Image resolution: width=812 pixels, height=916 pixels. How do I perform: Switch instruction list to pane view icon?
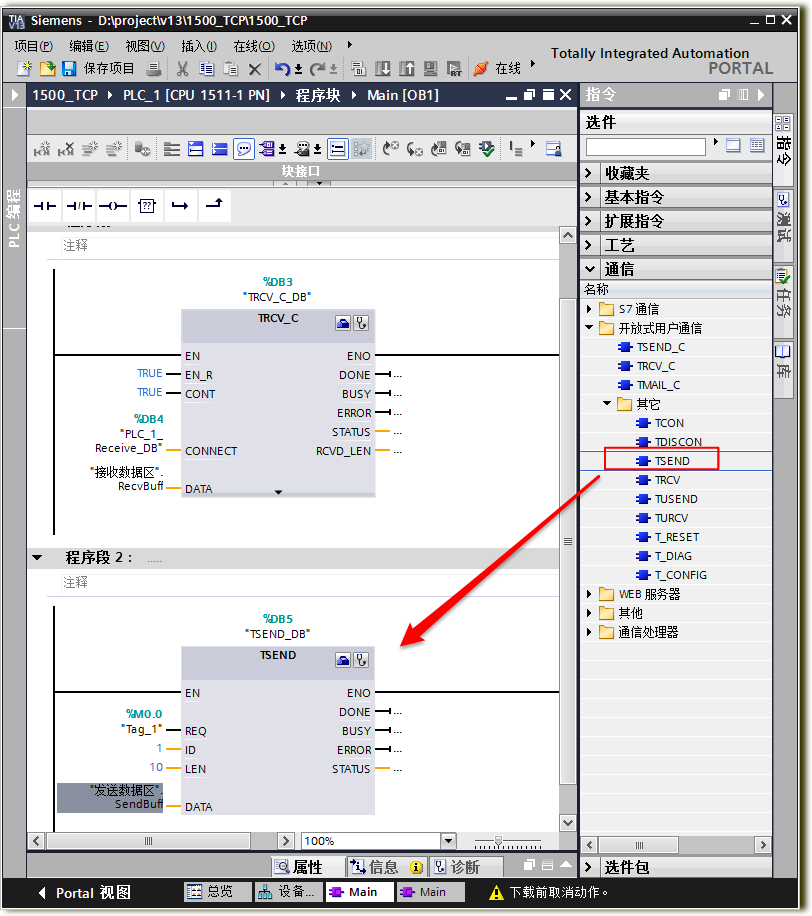(x=733, y=144)
